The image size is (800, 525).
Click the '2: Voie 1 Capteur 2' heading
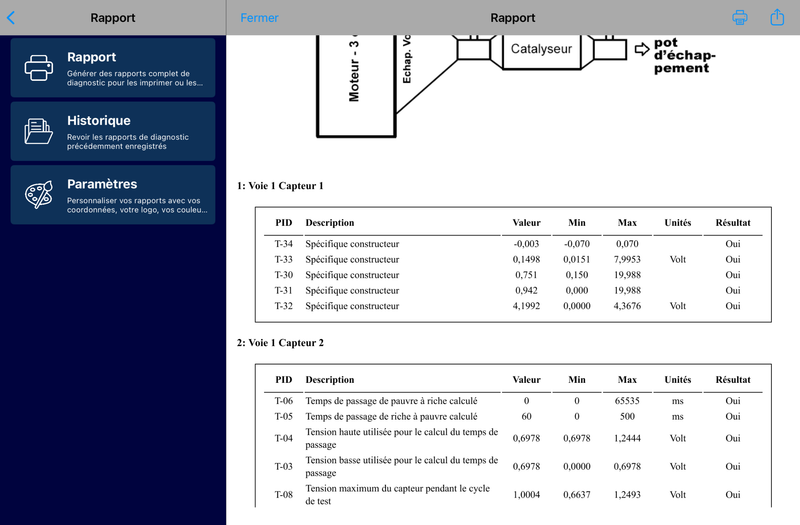point(280,343)
